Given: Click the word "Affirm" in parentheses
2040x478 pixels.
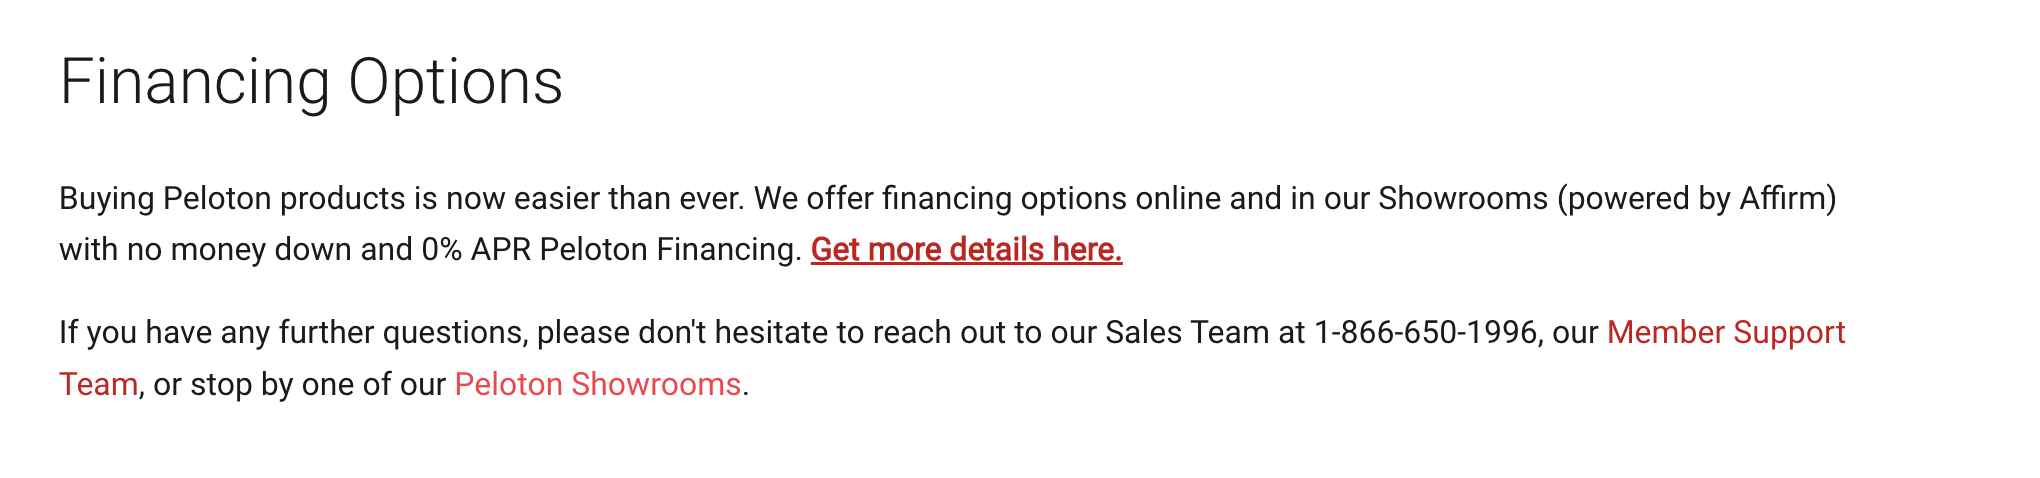Looking at the screenshot, I should 1783,198.
